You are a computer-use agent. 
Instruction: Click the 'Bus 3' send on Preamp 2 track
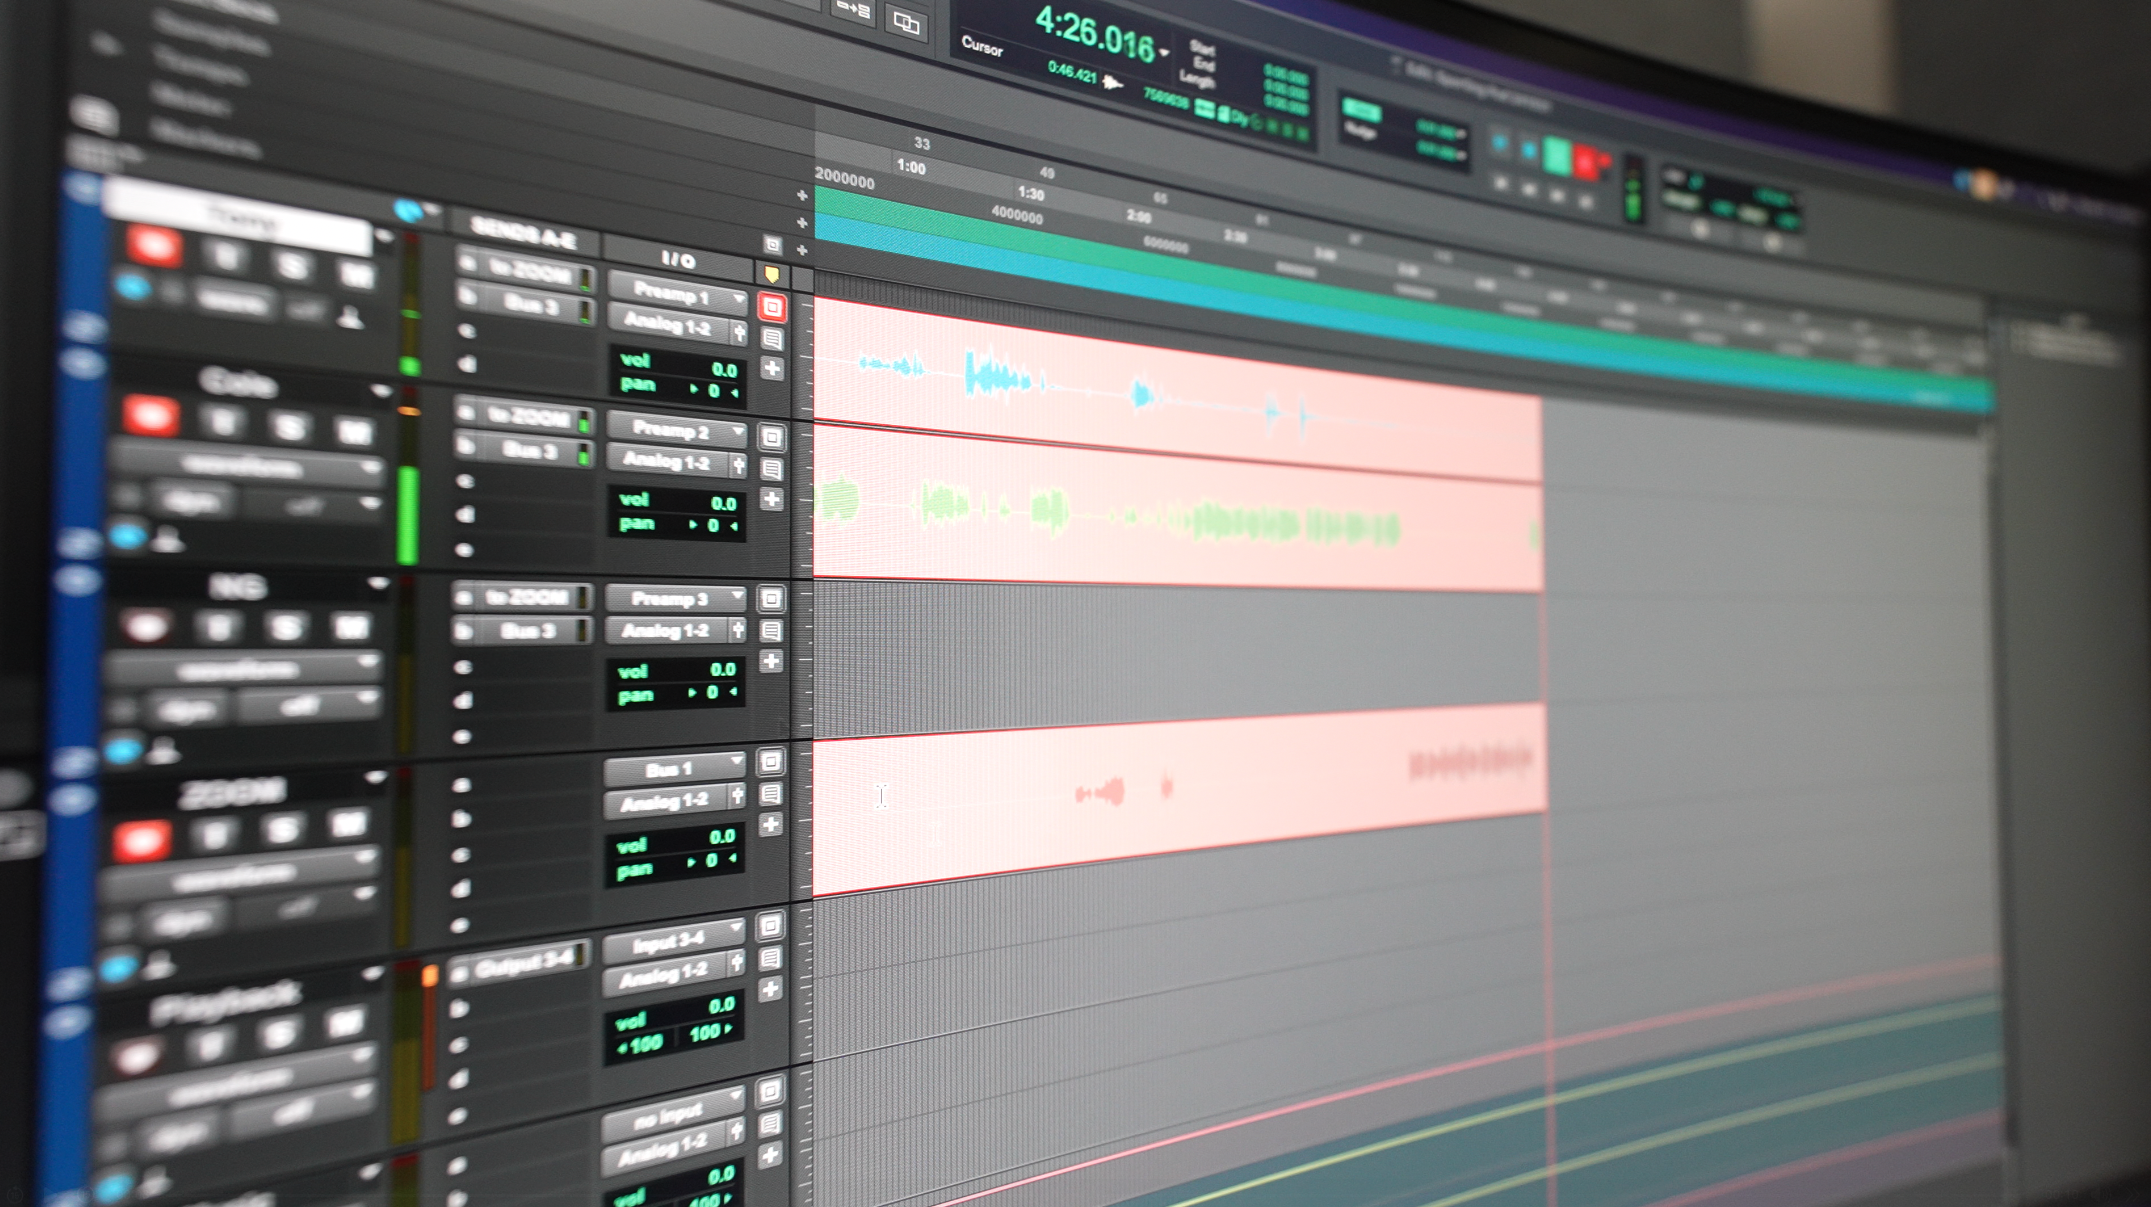[x=523, y=449]
